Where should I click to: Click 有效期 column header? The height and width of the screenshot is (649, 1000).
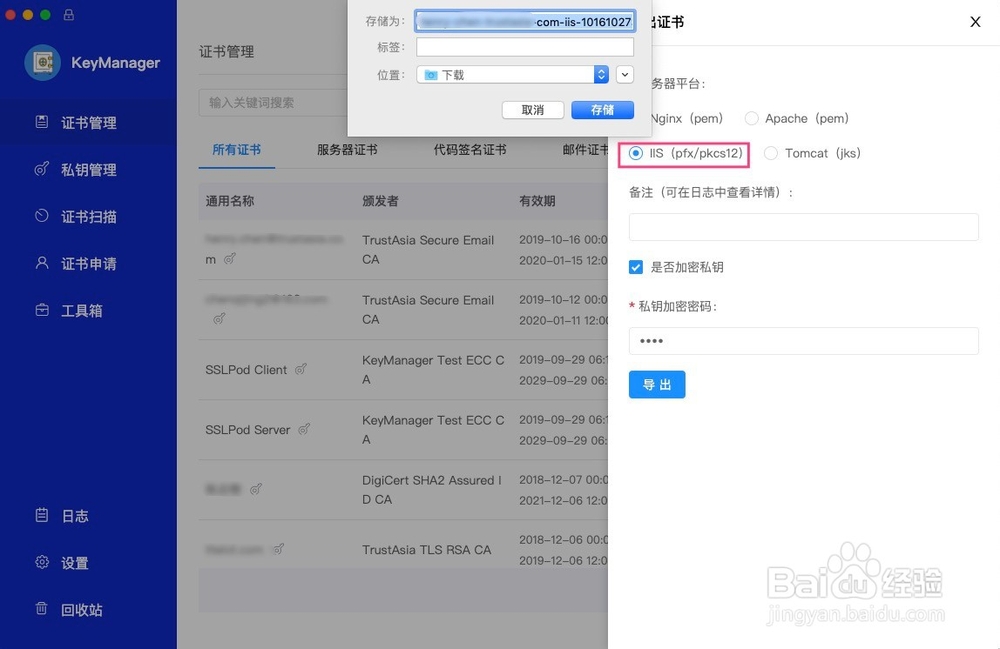pyautogui.click(x=537, y=201)
